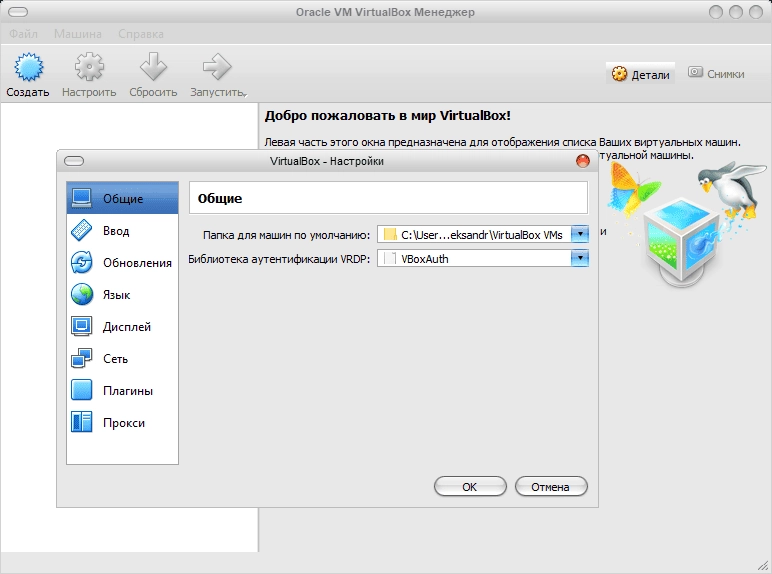
Task: Open the Общие settings category
Action: coord(122,198)
